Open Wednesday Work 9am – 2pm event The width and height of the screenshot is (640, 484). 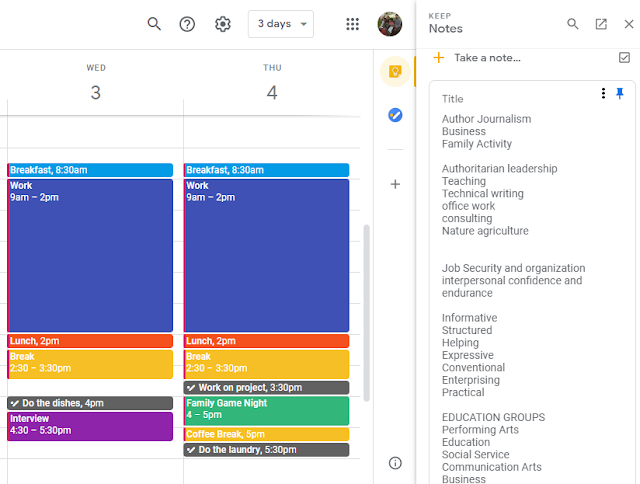pos(90,255)
